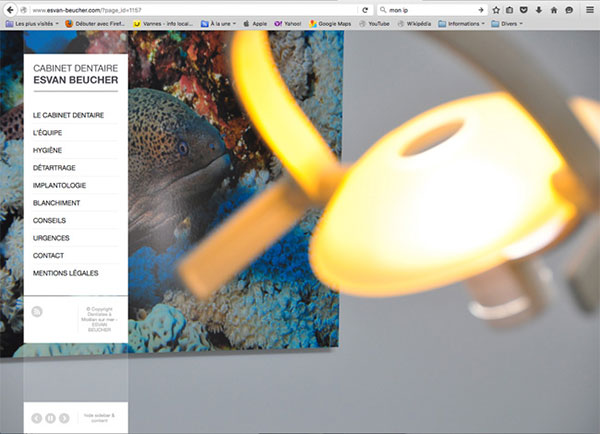The image size is (600, 434).
Task: Show previous slideshow image
Action: coord(37,418)
